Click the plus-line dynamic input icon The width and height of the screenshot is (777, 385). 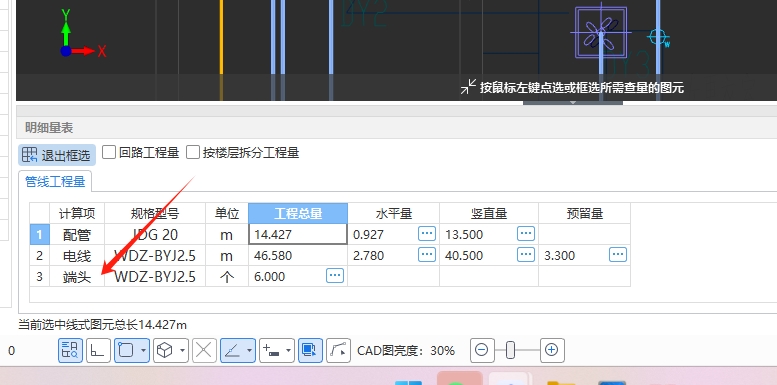[271, 350]
